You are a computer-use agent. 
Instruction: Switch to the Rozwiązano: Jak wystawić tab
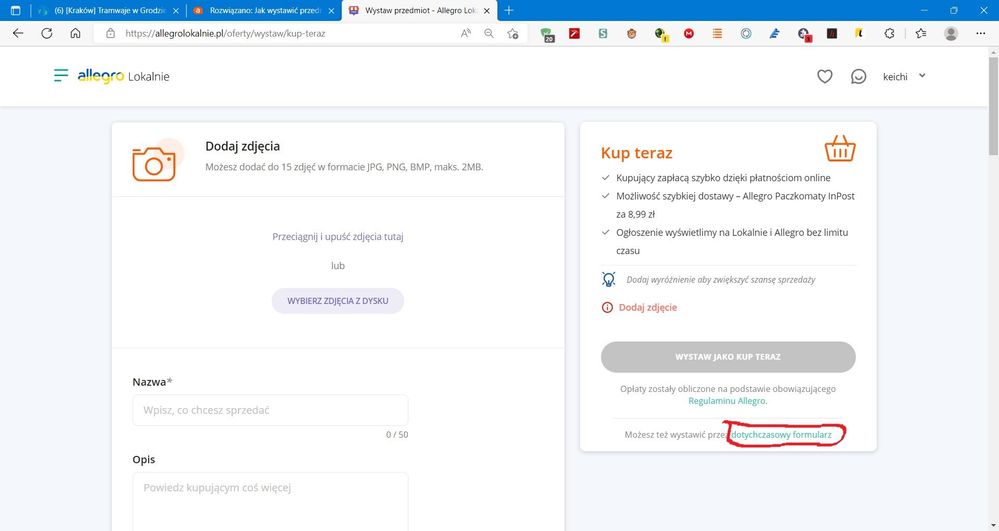tap(260, 9)
